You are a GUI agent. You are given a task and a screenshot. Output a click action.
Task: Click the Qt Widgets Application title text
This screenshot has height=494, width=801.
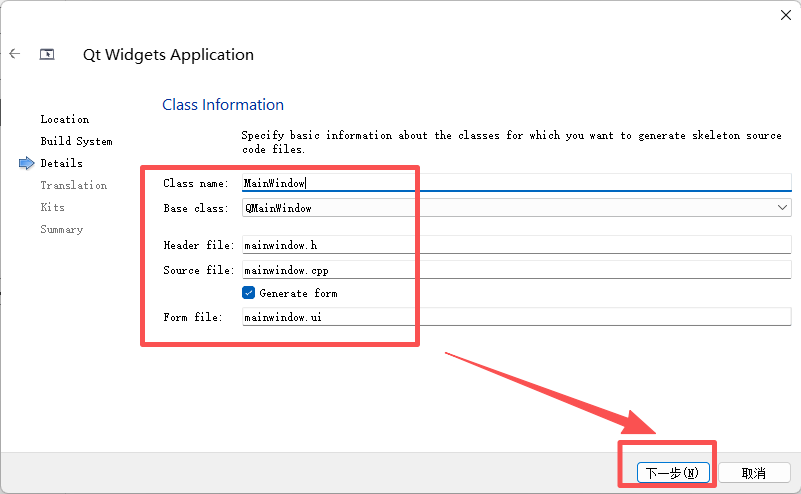pos(168,55)
